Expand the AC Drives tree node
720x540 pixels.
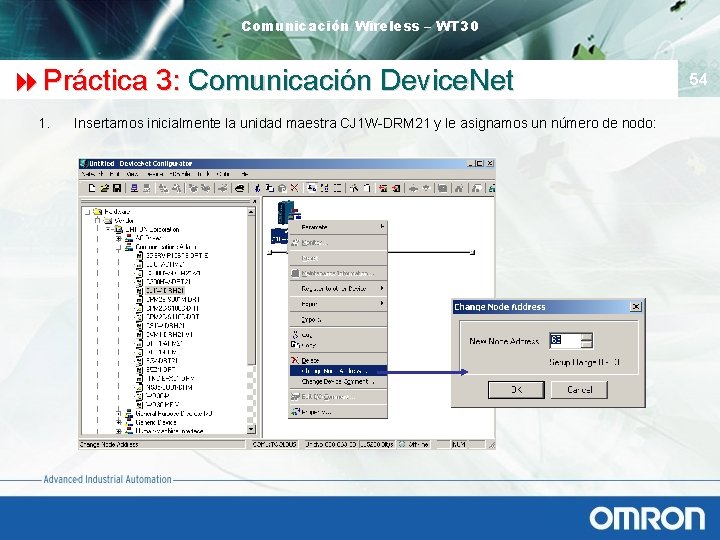[118, 238]
